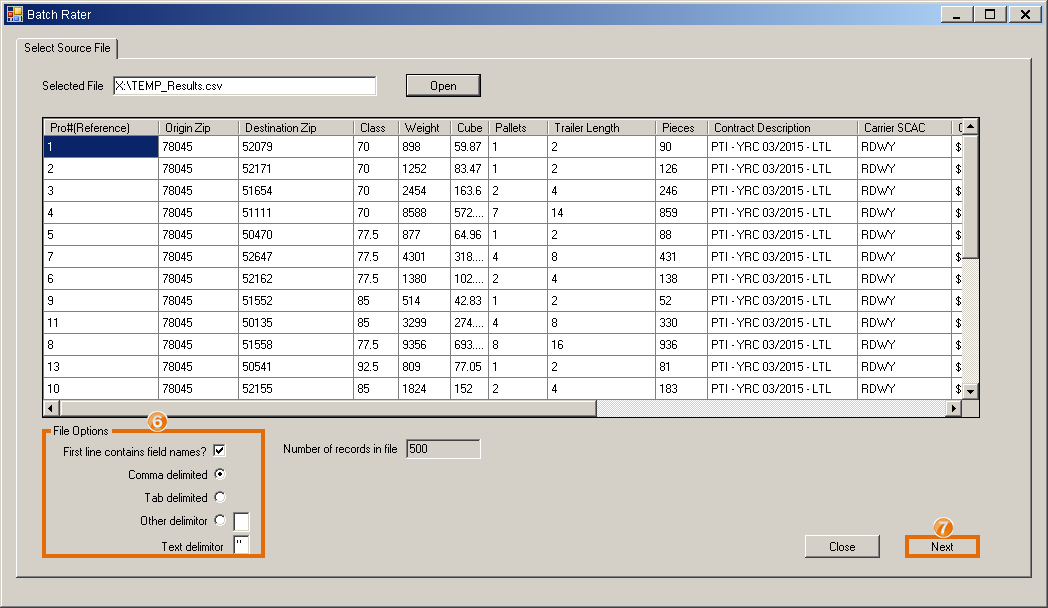Select the Other delimitor radio button
This screenshot has width=1048, height=608.
tap(220, 520)
